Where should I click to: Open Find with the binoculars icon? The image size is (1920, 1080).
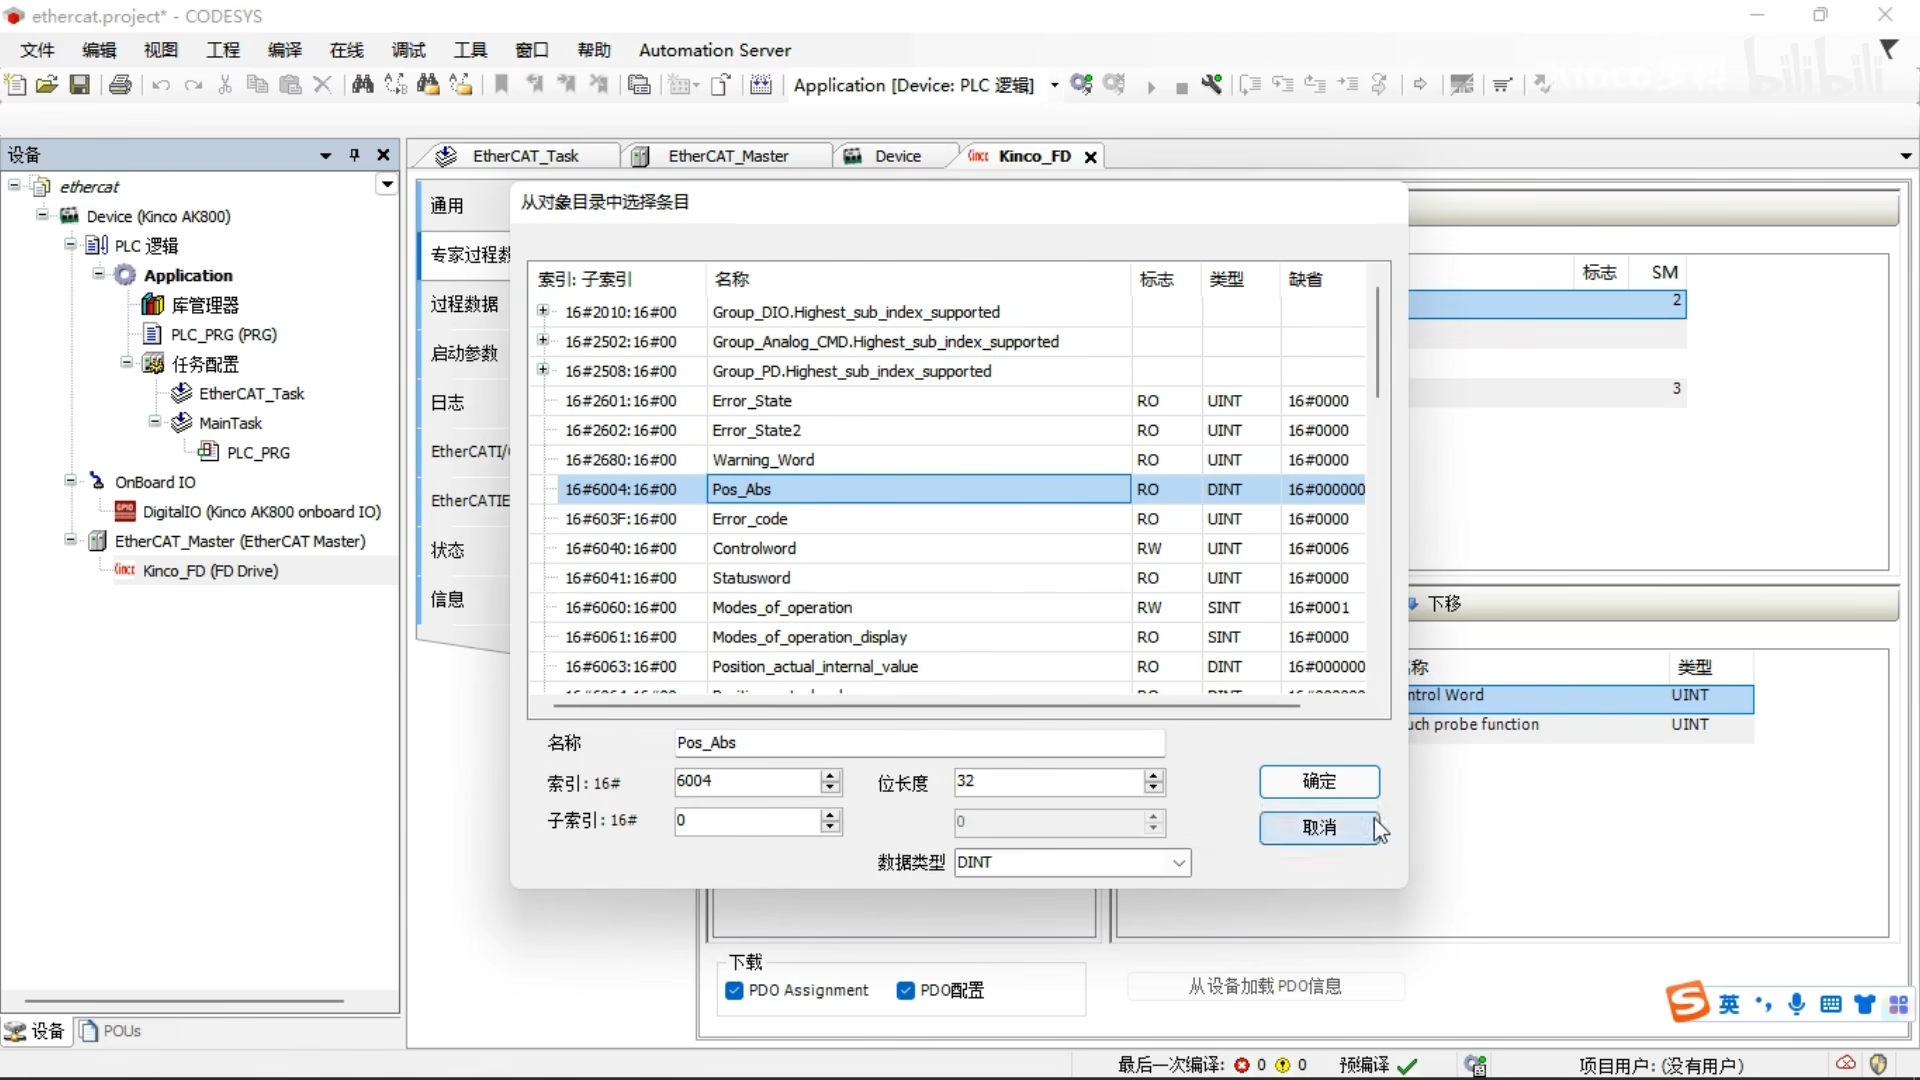click(x=363, y=85)
